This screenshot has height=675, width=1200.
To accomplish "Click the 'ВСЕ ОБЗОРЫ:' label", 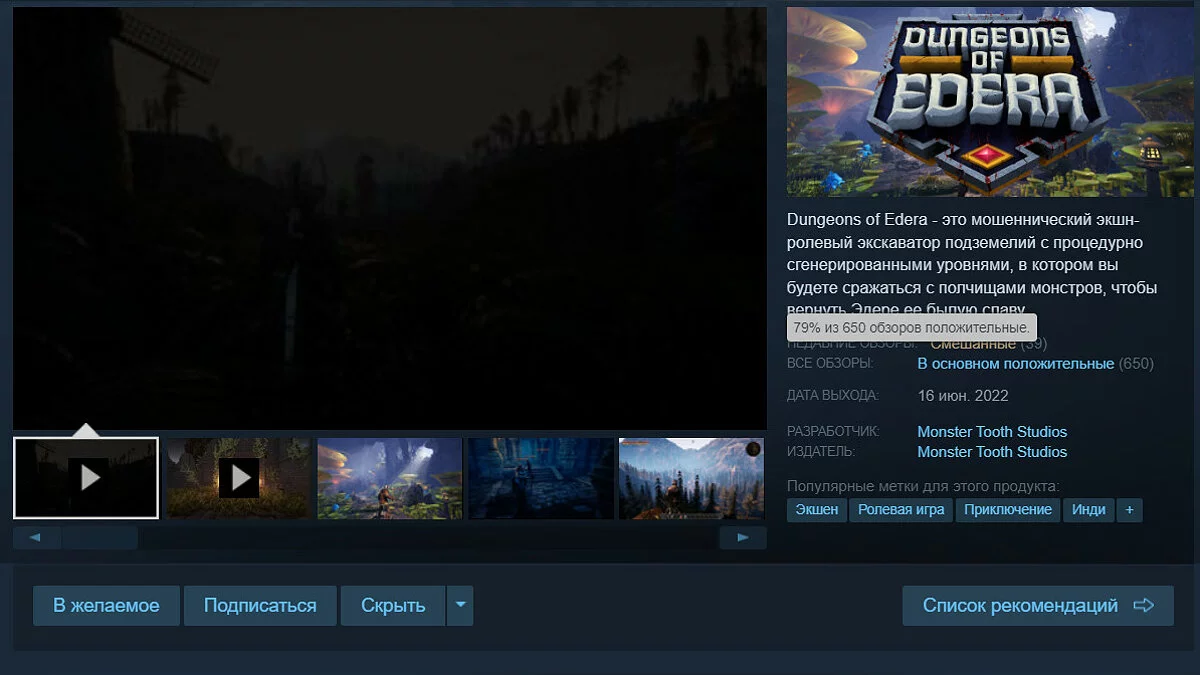I will click(830, 363).
